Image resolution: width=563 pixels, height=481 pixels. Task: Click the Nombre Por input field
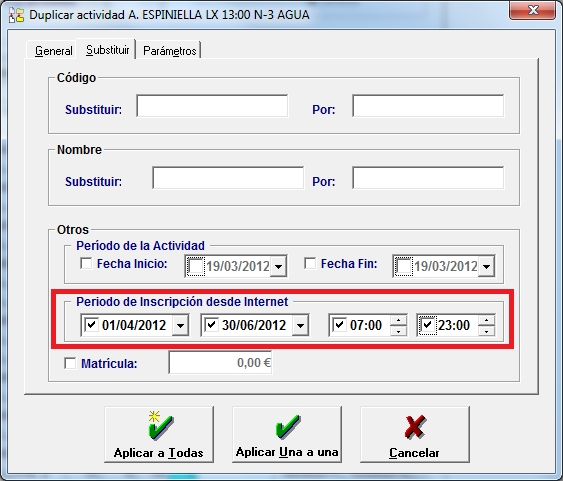point(428,178)
